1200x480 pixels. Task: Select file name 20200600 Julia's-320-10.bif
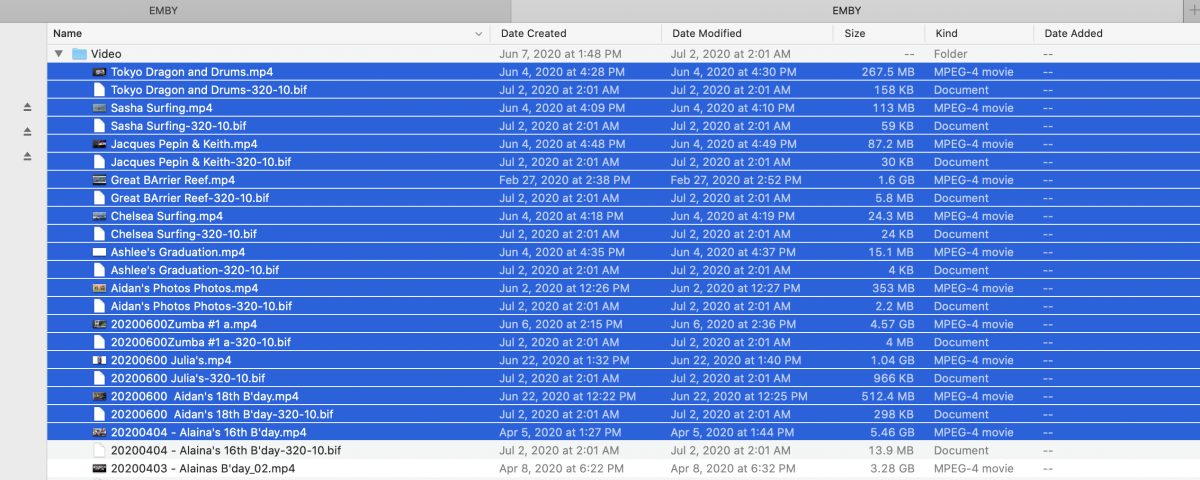coord(188,378)
